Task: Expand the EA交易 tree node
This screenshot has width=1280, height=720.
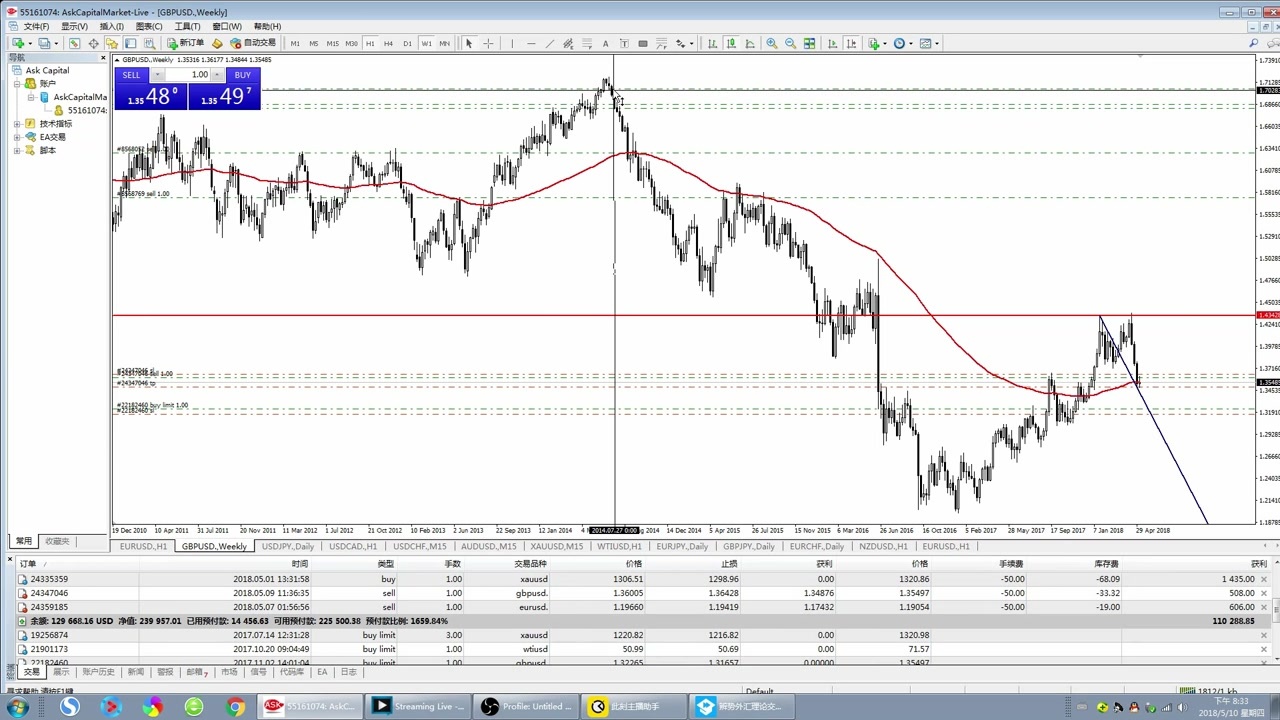Action: point(17,137)
